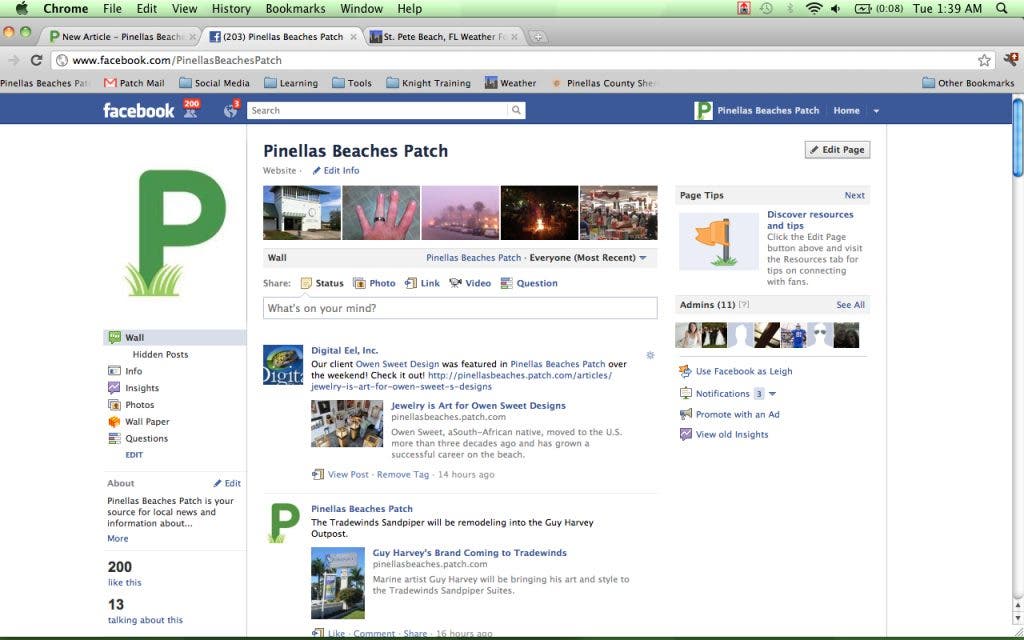Click the page vertical scrollbar
The height and width of the screenshot is (640, 1024).
pos(1017,137)
